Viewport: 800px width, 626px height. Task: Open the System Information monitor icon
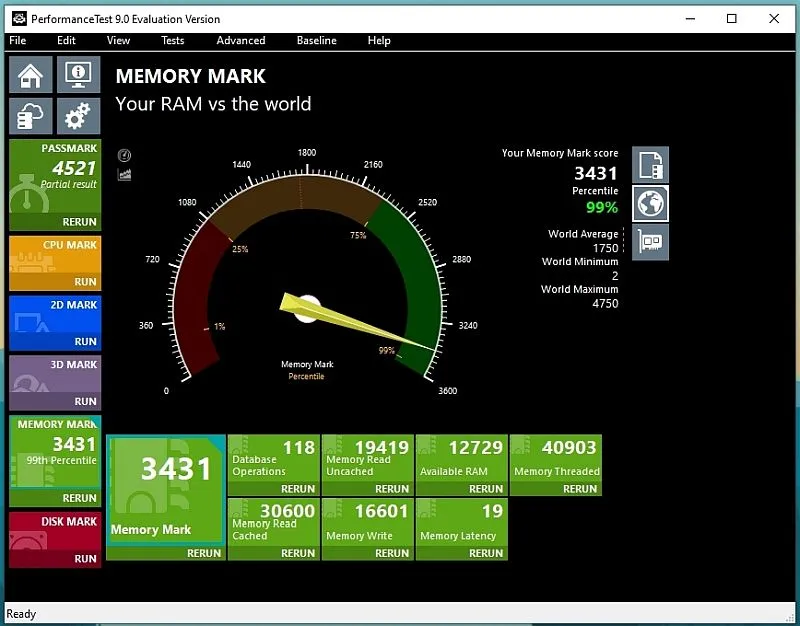pos(78,76)
